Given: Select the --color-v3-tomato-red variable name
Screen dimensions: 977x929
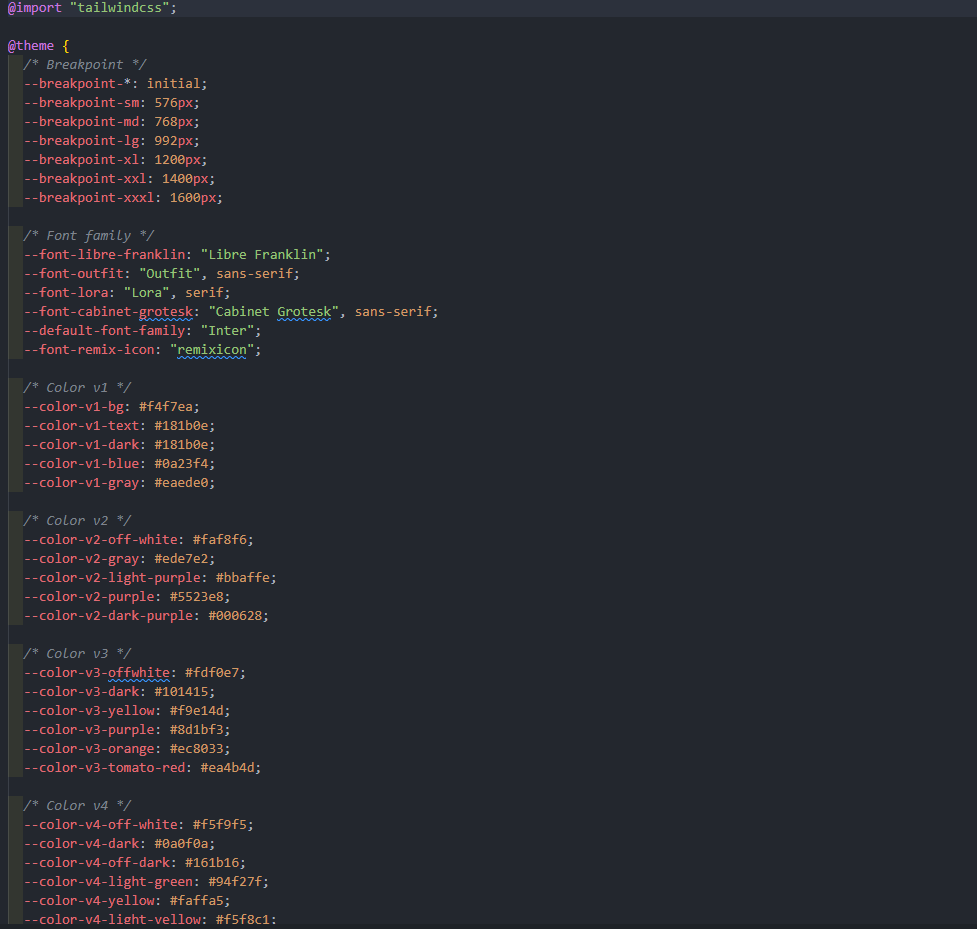Looking at the screenshot, I should coord(104,767).
